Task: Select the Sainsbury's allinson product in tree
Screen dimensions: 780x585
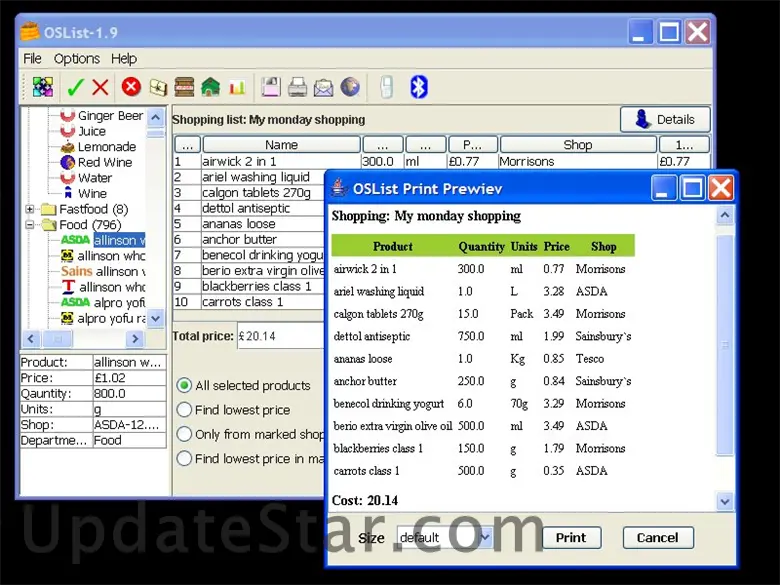Action: click(x=103, y=271)
